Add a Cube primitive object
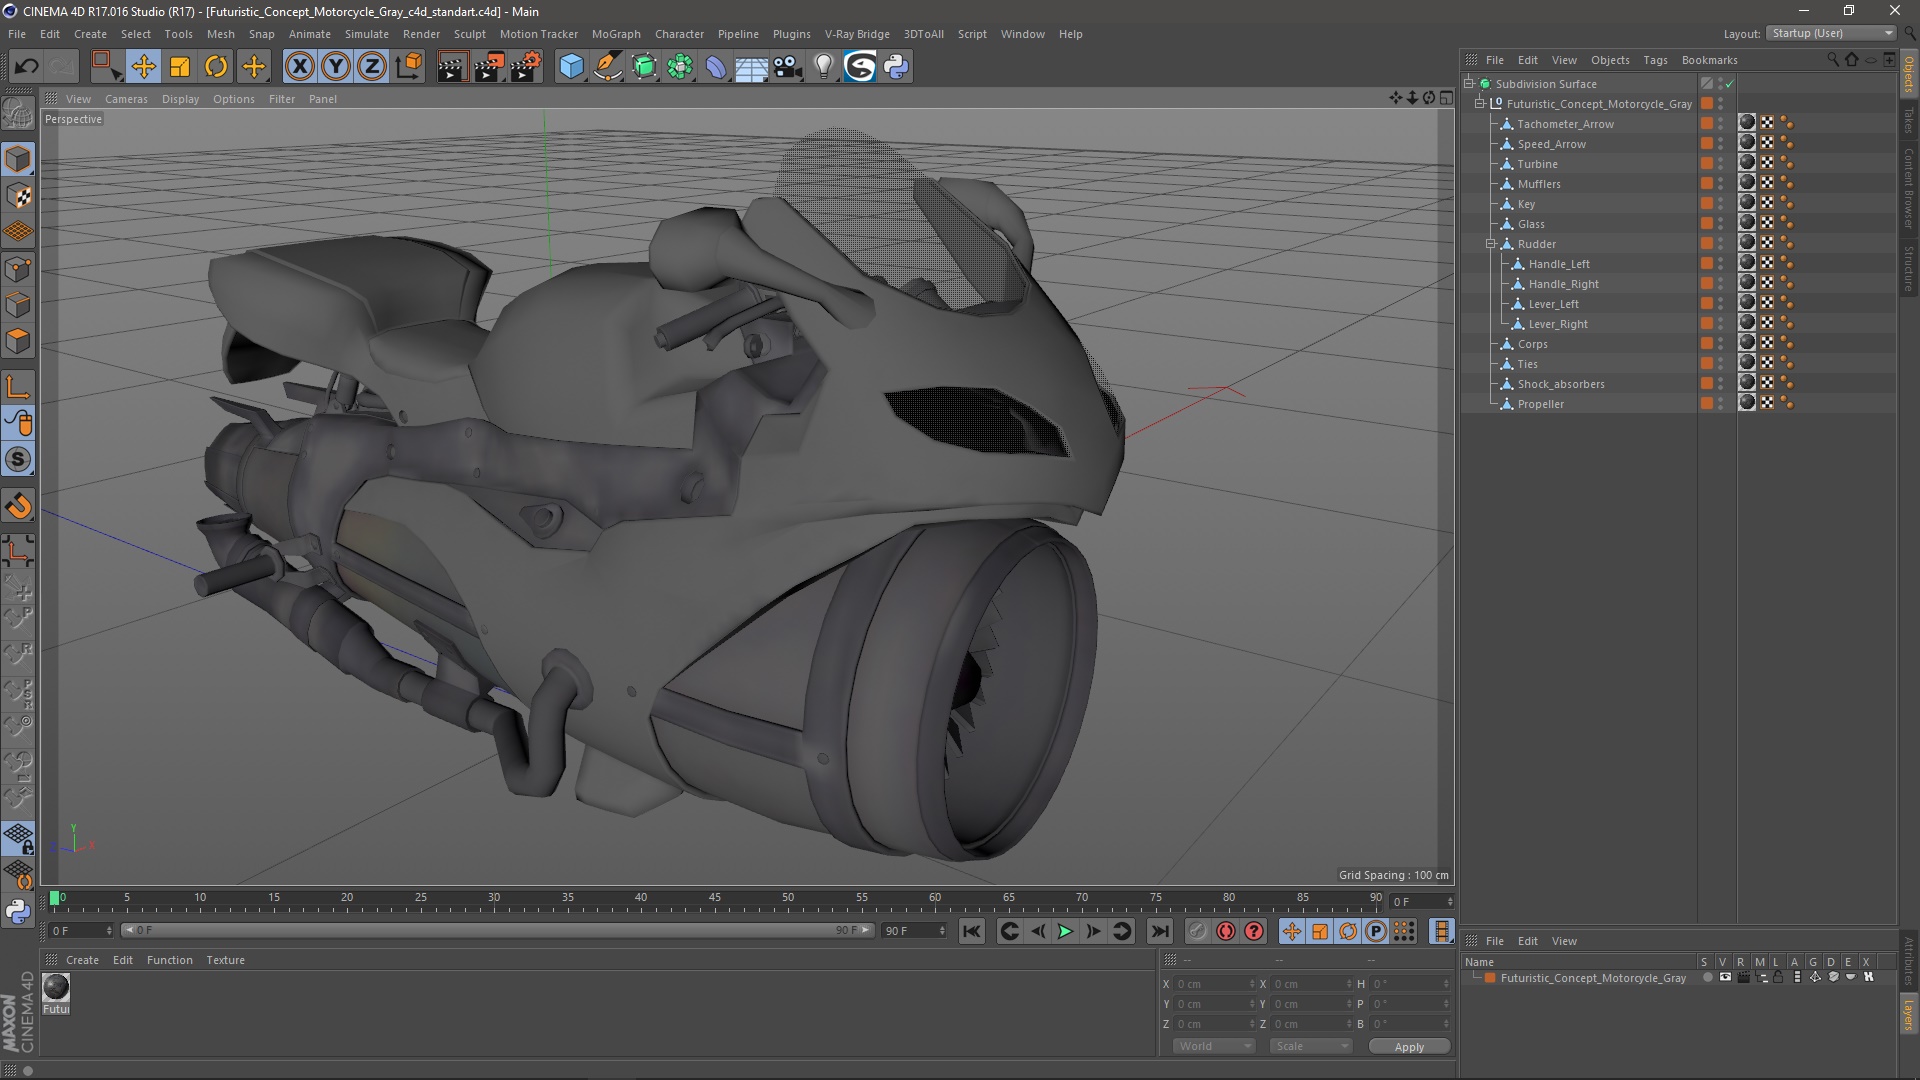 pos(571,67)
